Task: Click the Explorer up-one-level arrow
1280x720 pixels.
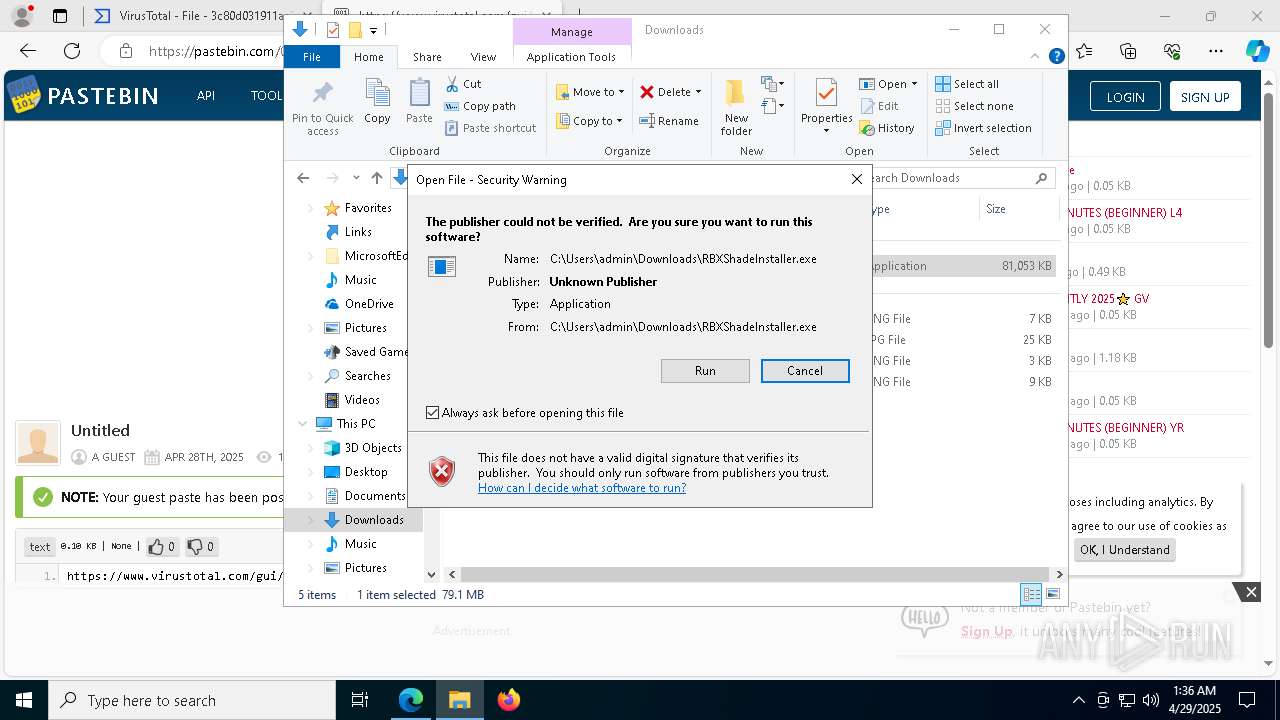Action: (376, 178)
